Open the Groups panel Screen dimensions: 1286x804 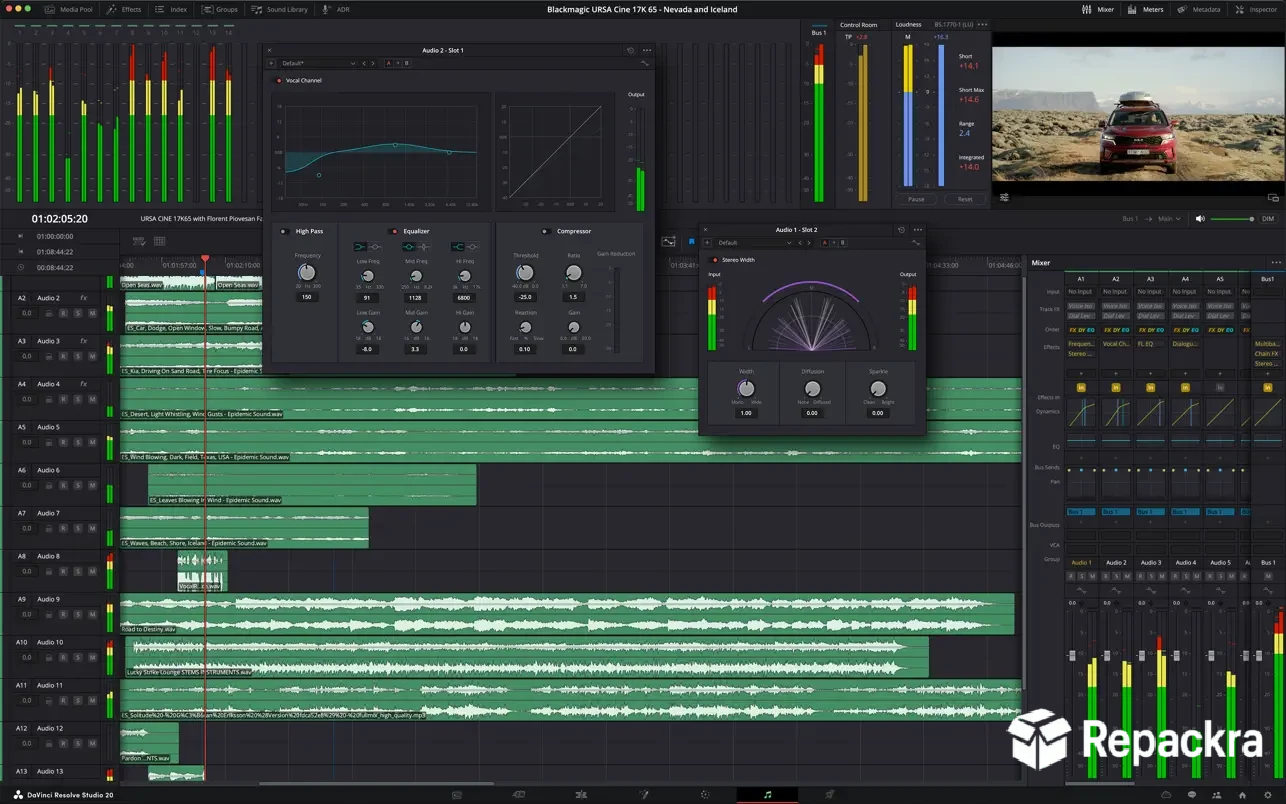(220, 9)
